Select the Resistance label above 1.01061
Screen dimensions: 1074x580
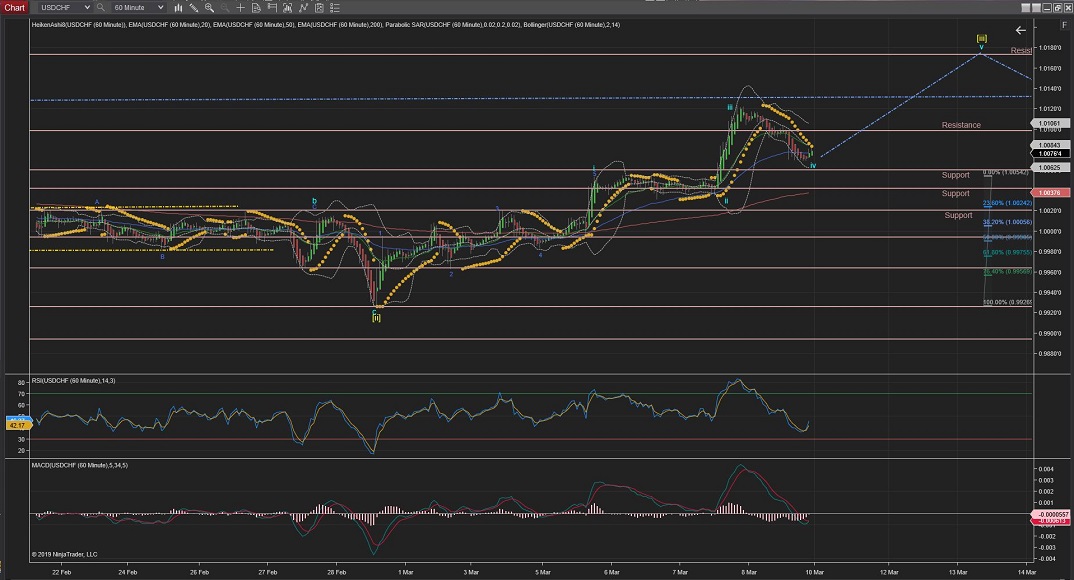[961, 125]
